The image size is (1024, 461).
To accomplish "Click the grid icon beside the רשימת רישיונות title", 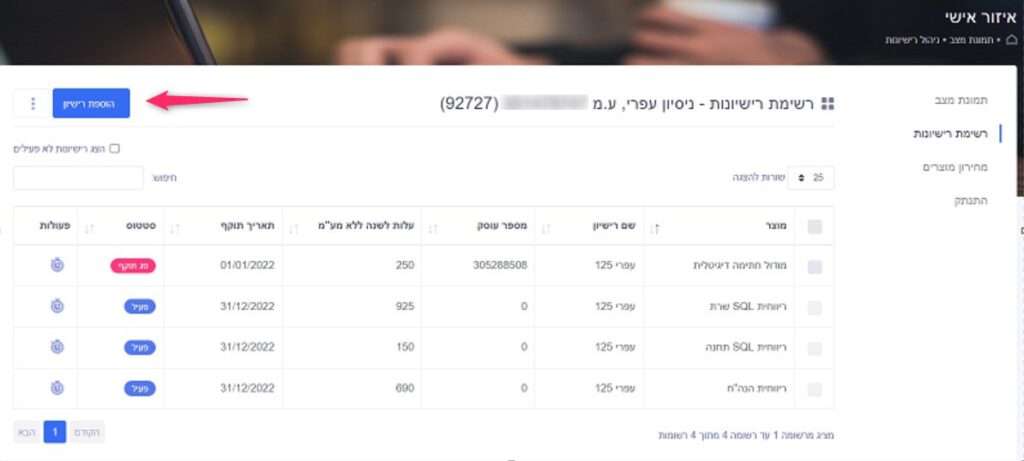I will click(827, 104).
